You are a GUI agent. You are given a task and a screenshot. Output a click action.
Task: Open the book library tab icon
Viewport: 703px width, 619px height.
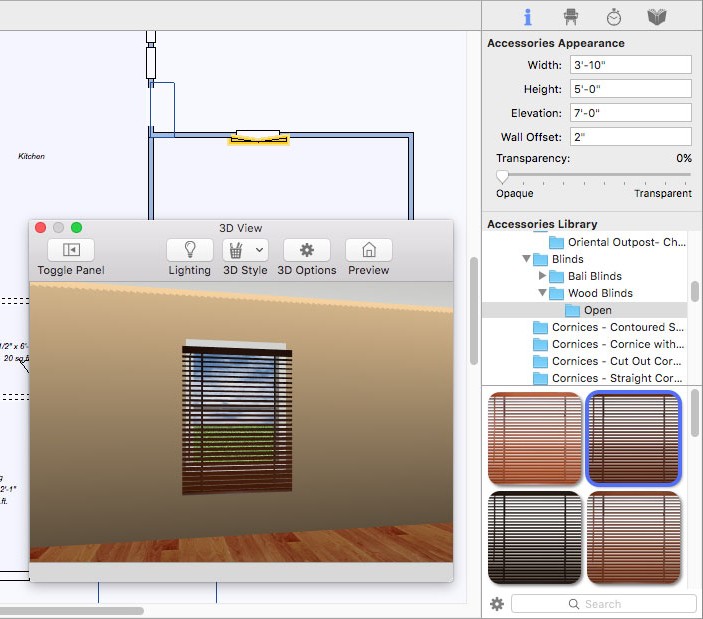657,17
